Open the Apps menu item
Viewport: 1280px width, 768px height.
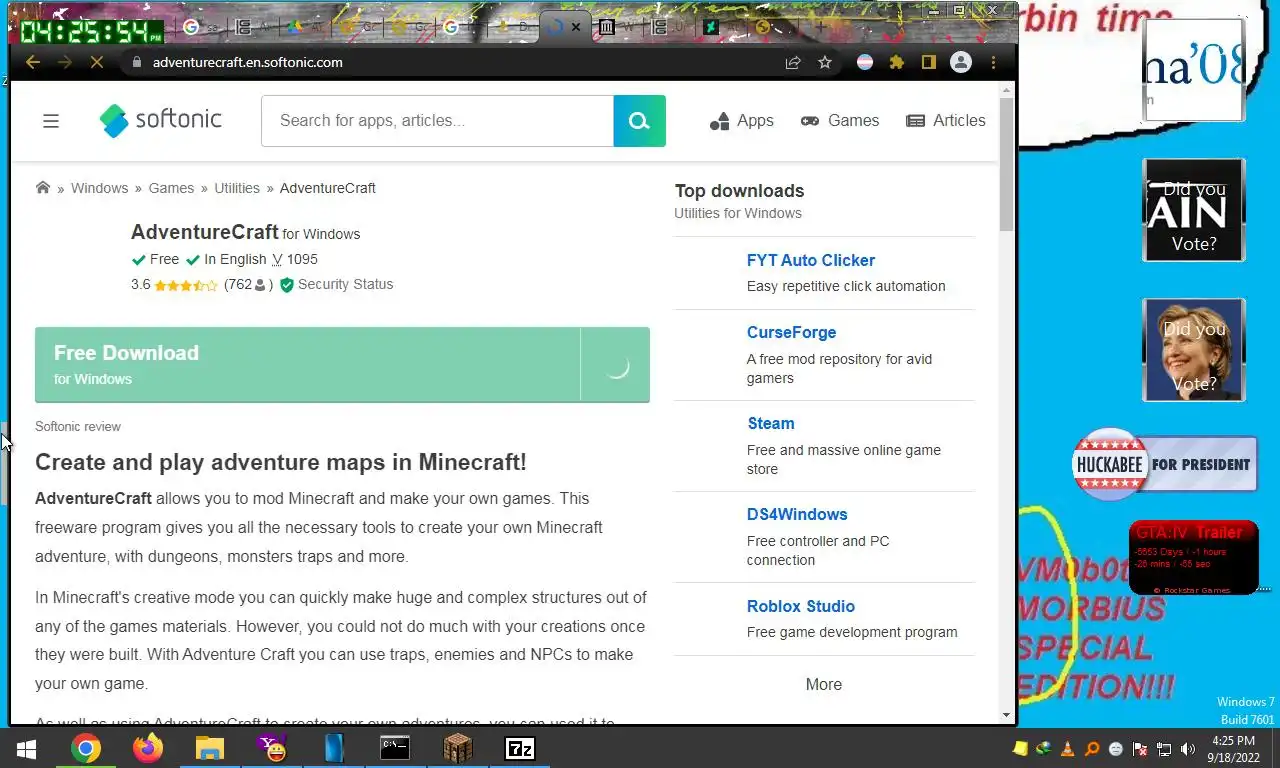pos(742,121)
